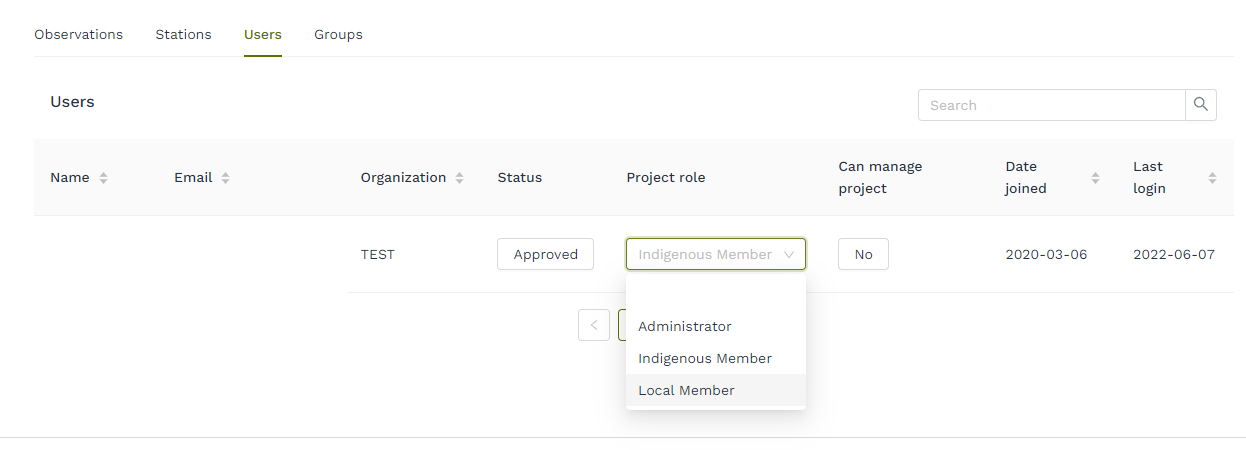1246x450 pixels.
Task: Sort by Date joined column arrows
Action: pyautogui.click(x=1095, y=178)
